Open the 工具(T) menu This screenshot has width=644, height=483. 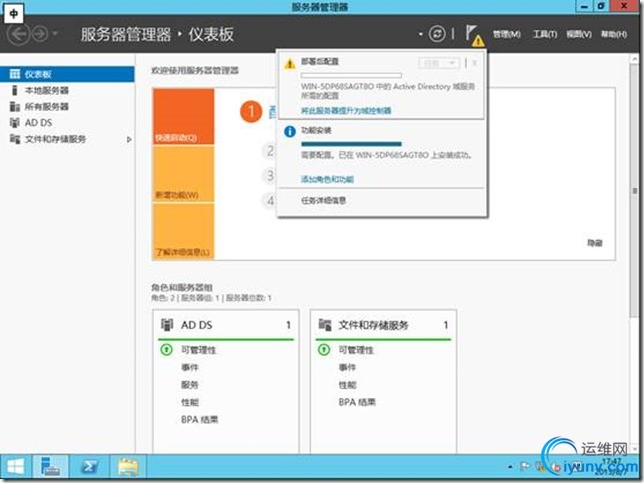click(545, 34)
